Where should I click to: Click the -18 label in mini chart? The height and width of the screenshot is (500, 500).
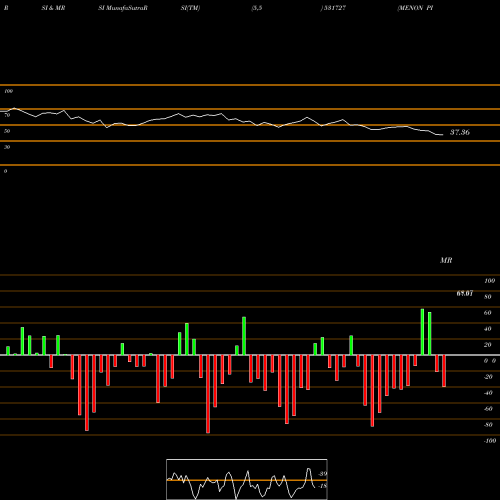click(323, 486)
